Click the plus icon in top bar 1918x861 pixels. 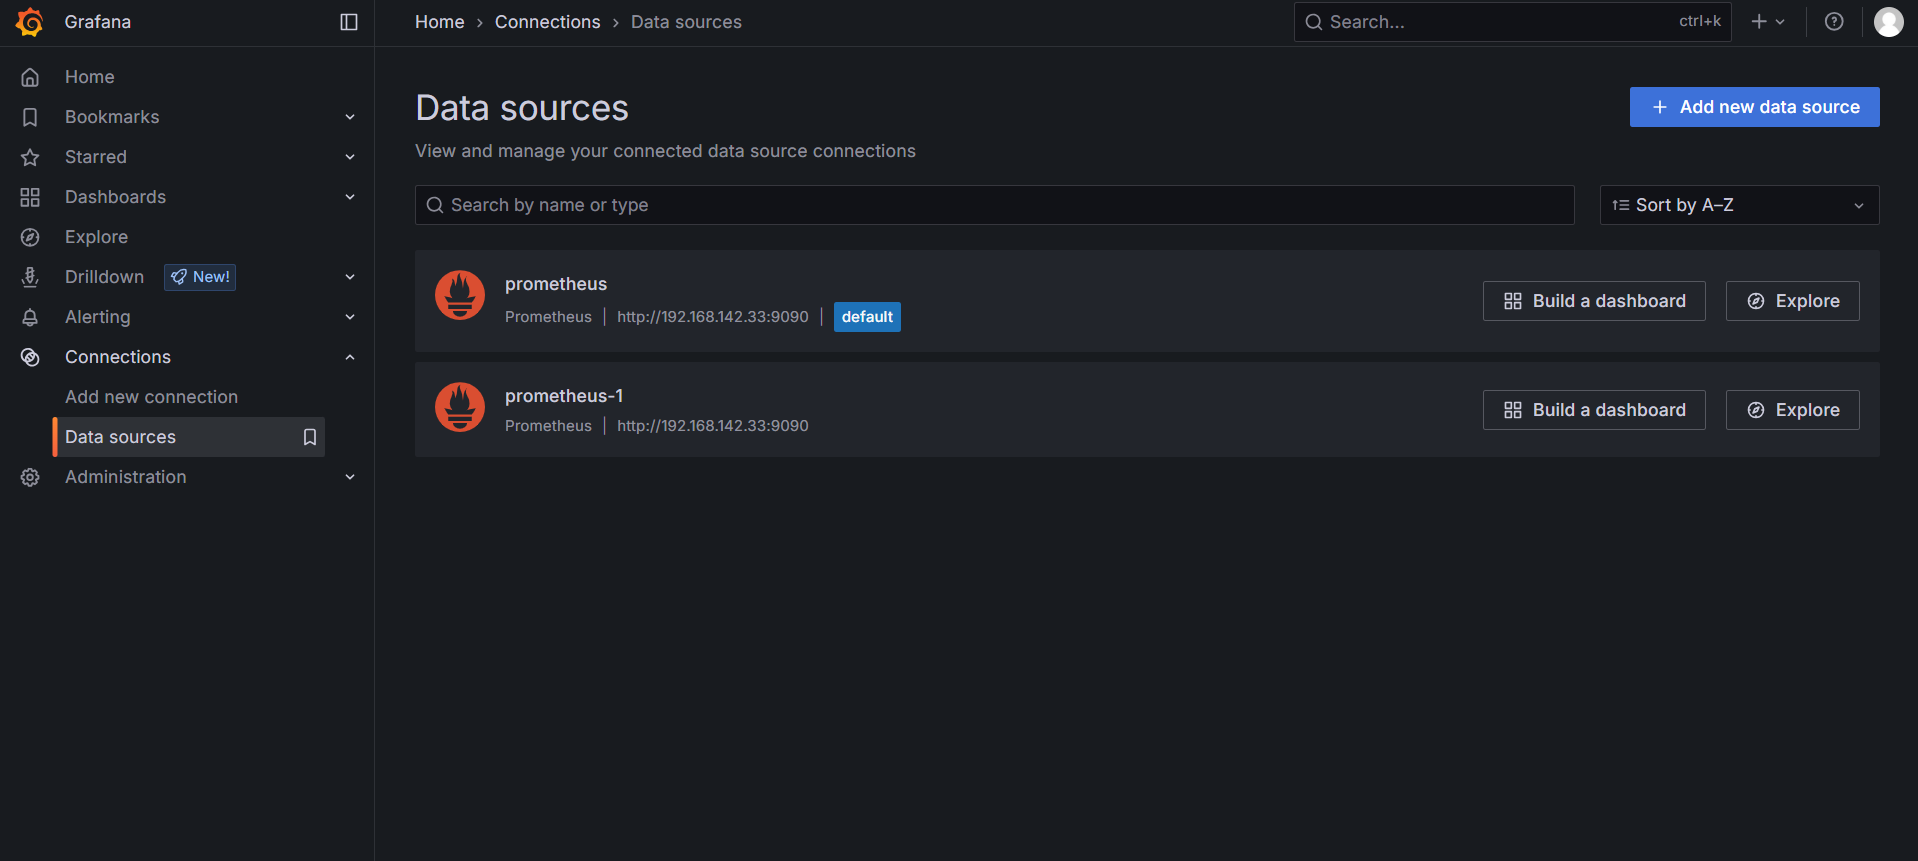point(1759,22)
